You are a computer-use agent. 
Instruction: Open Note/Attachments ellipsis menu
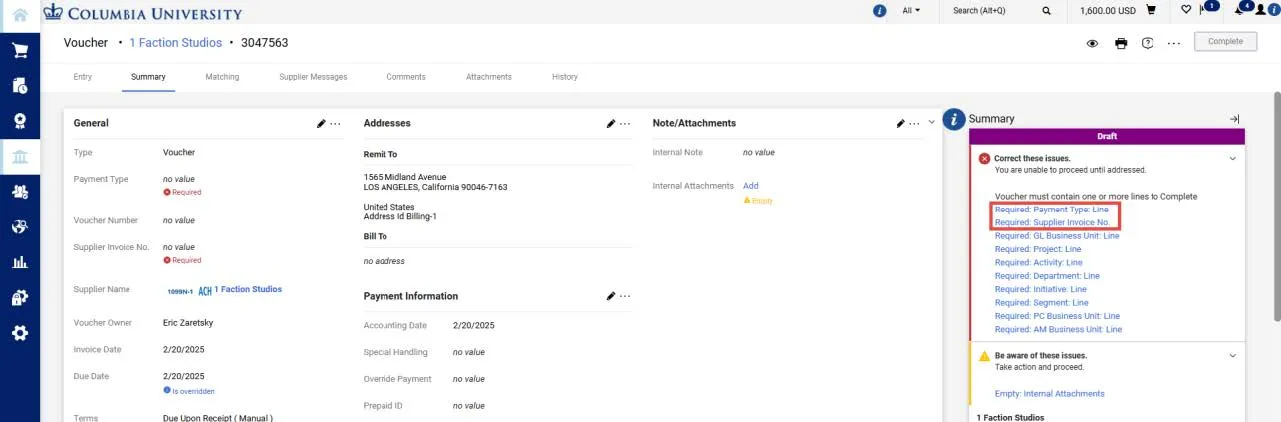(x=914, y=123)
